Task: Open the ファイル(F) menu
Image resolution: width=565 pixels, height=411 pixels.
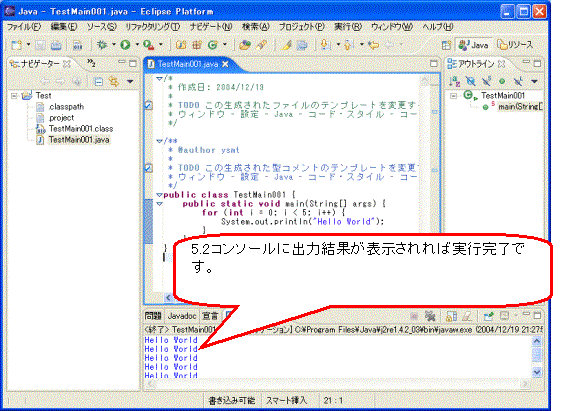Action: point(24,27)
